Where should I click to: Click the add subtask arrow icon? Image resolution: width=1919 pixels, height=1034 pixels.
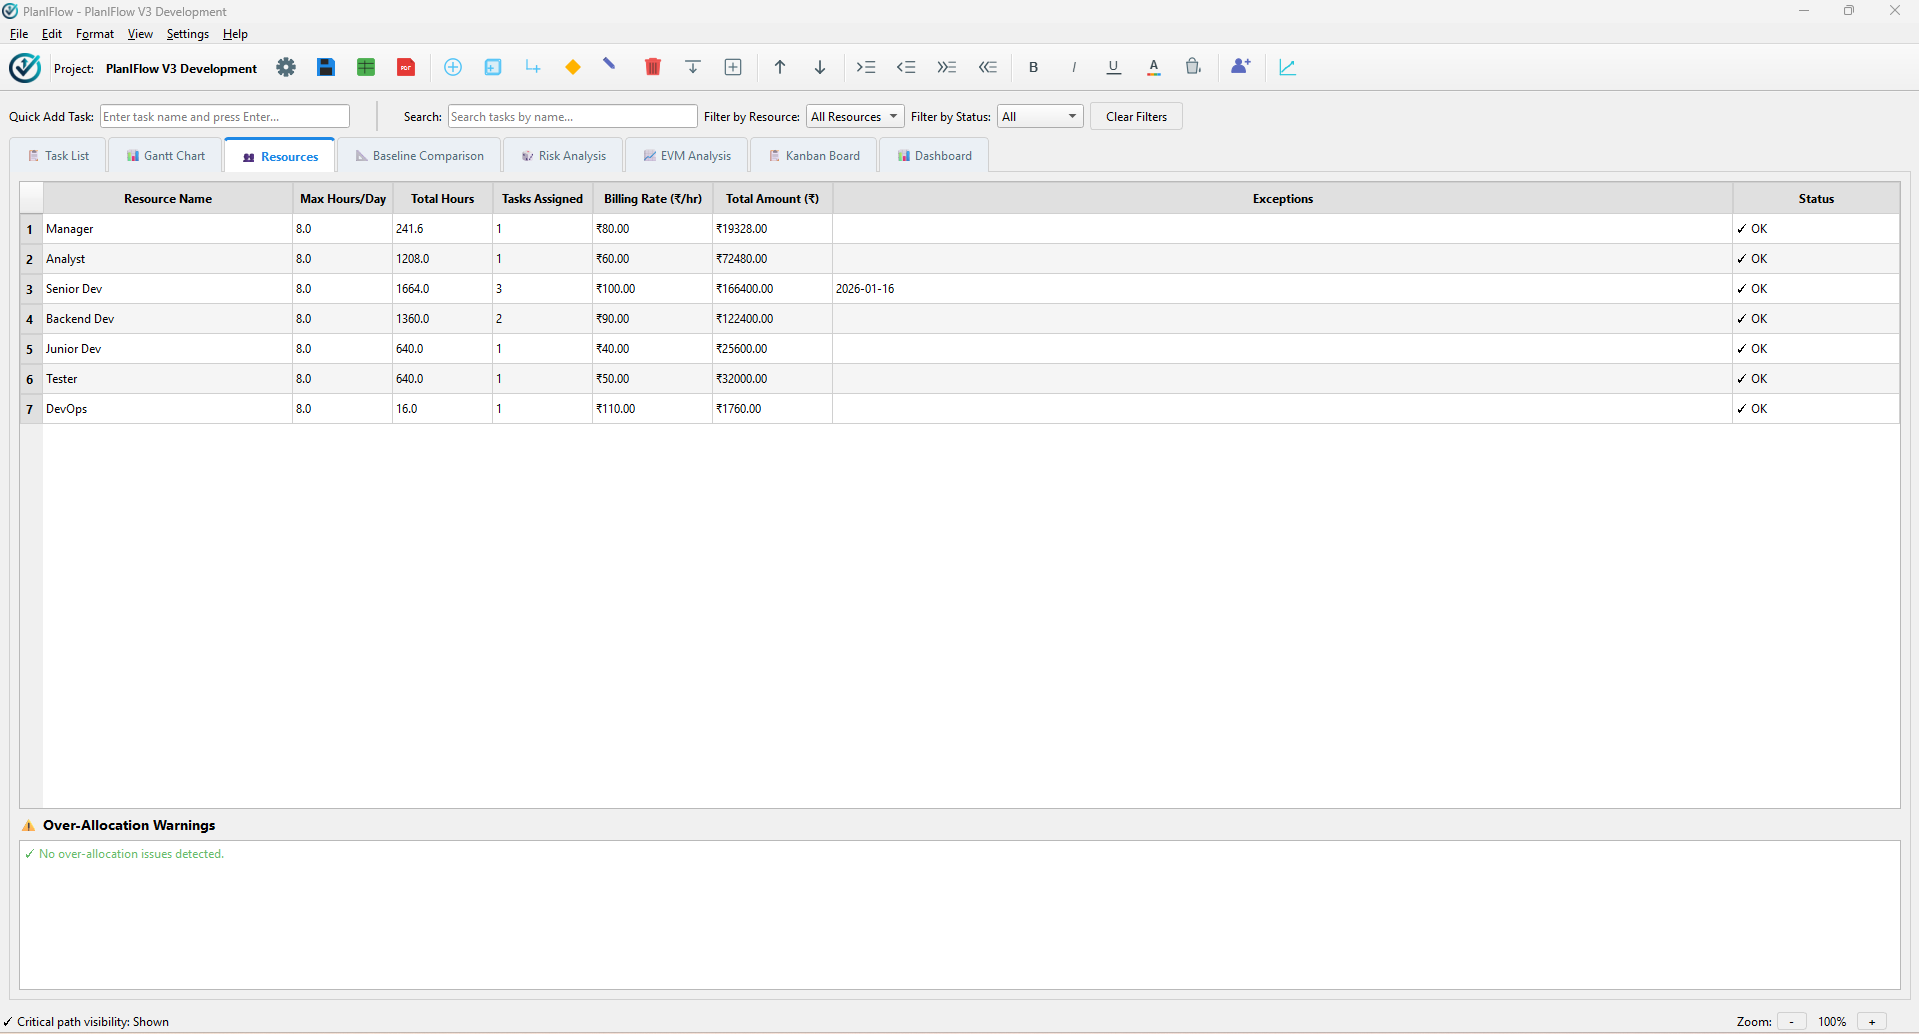(x=533, y=67)
